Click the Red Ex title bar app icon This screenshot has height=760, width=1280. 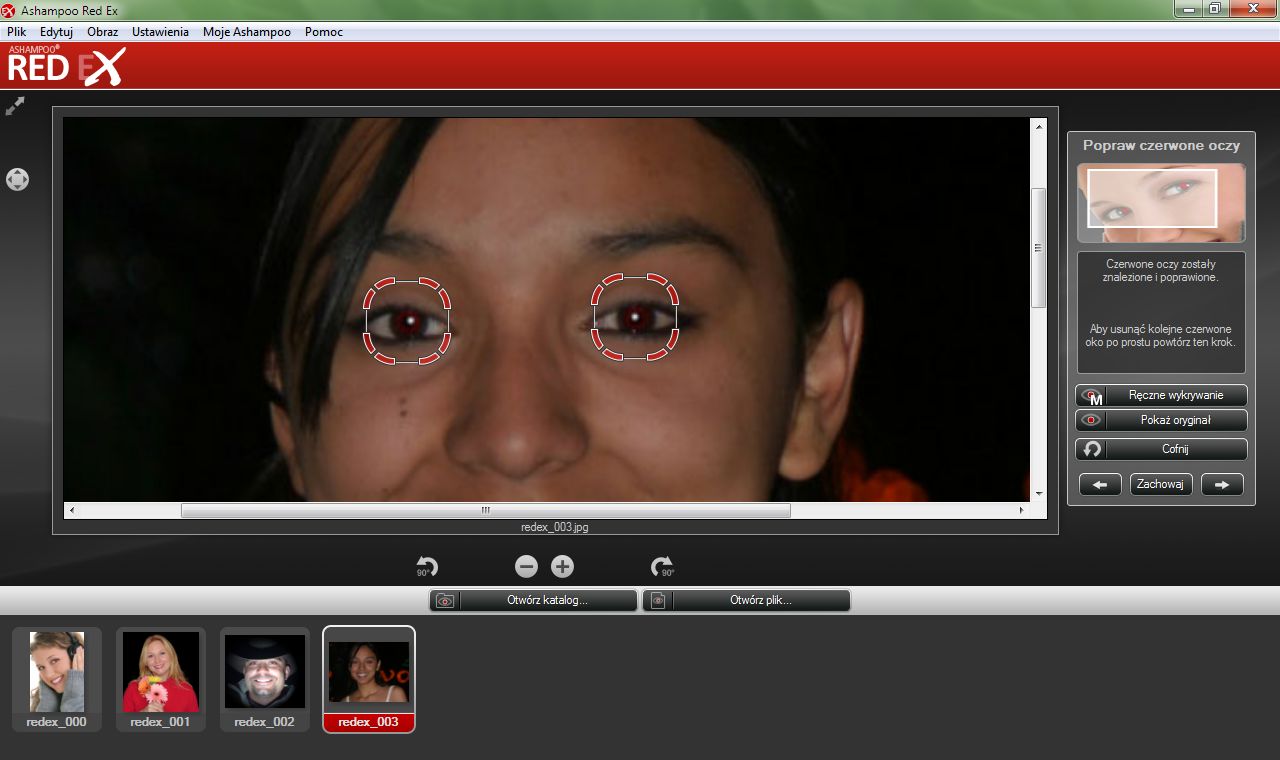click(9, 10)
